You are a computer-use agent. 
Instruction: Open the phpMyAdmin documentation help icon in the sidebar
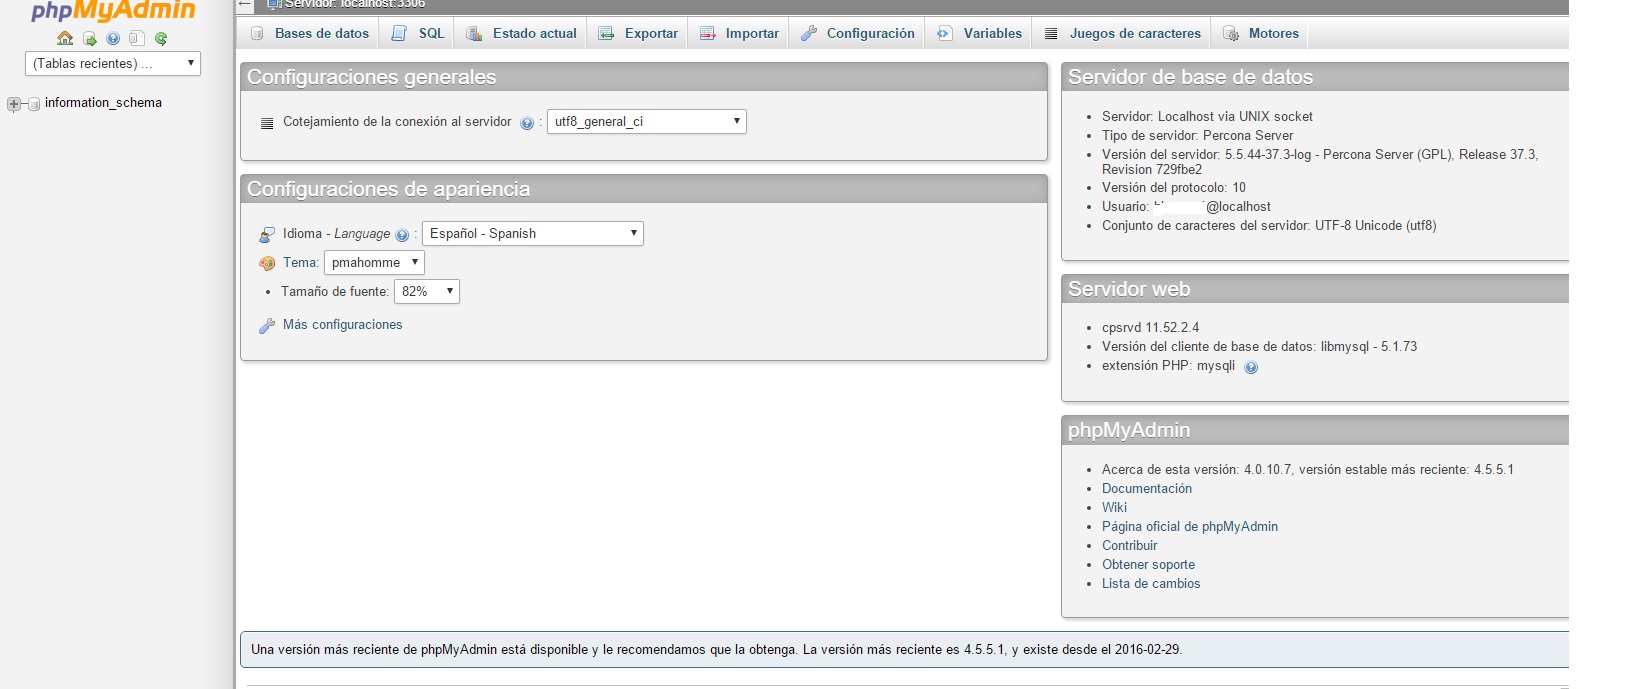click(113, 38)
